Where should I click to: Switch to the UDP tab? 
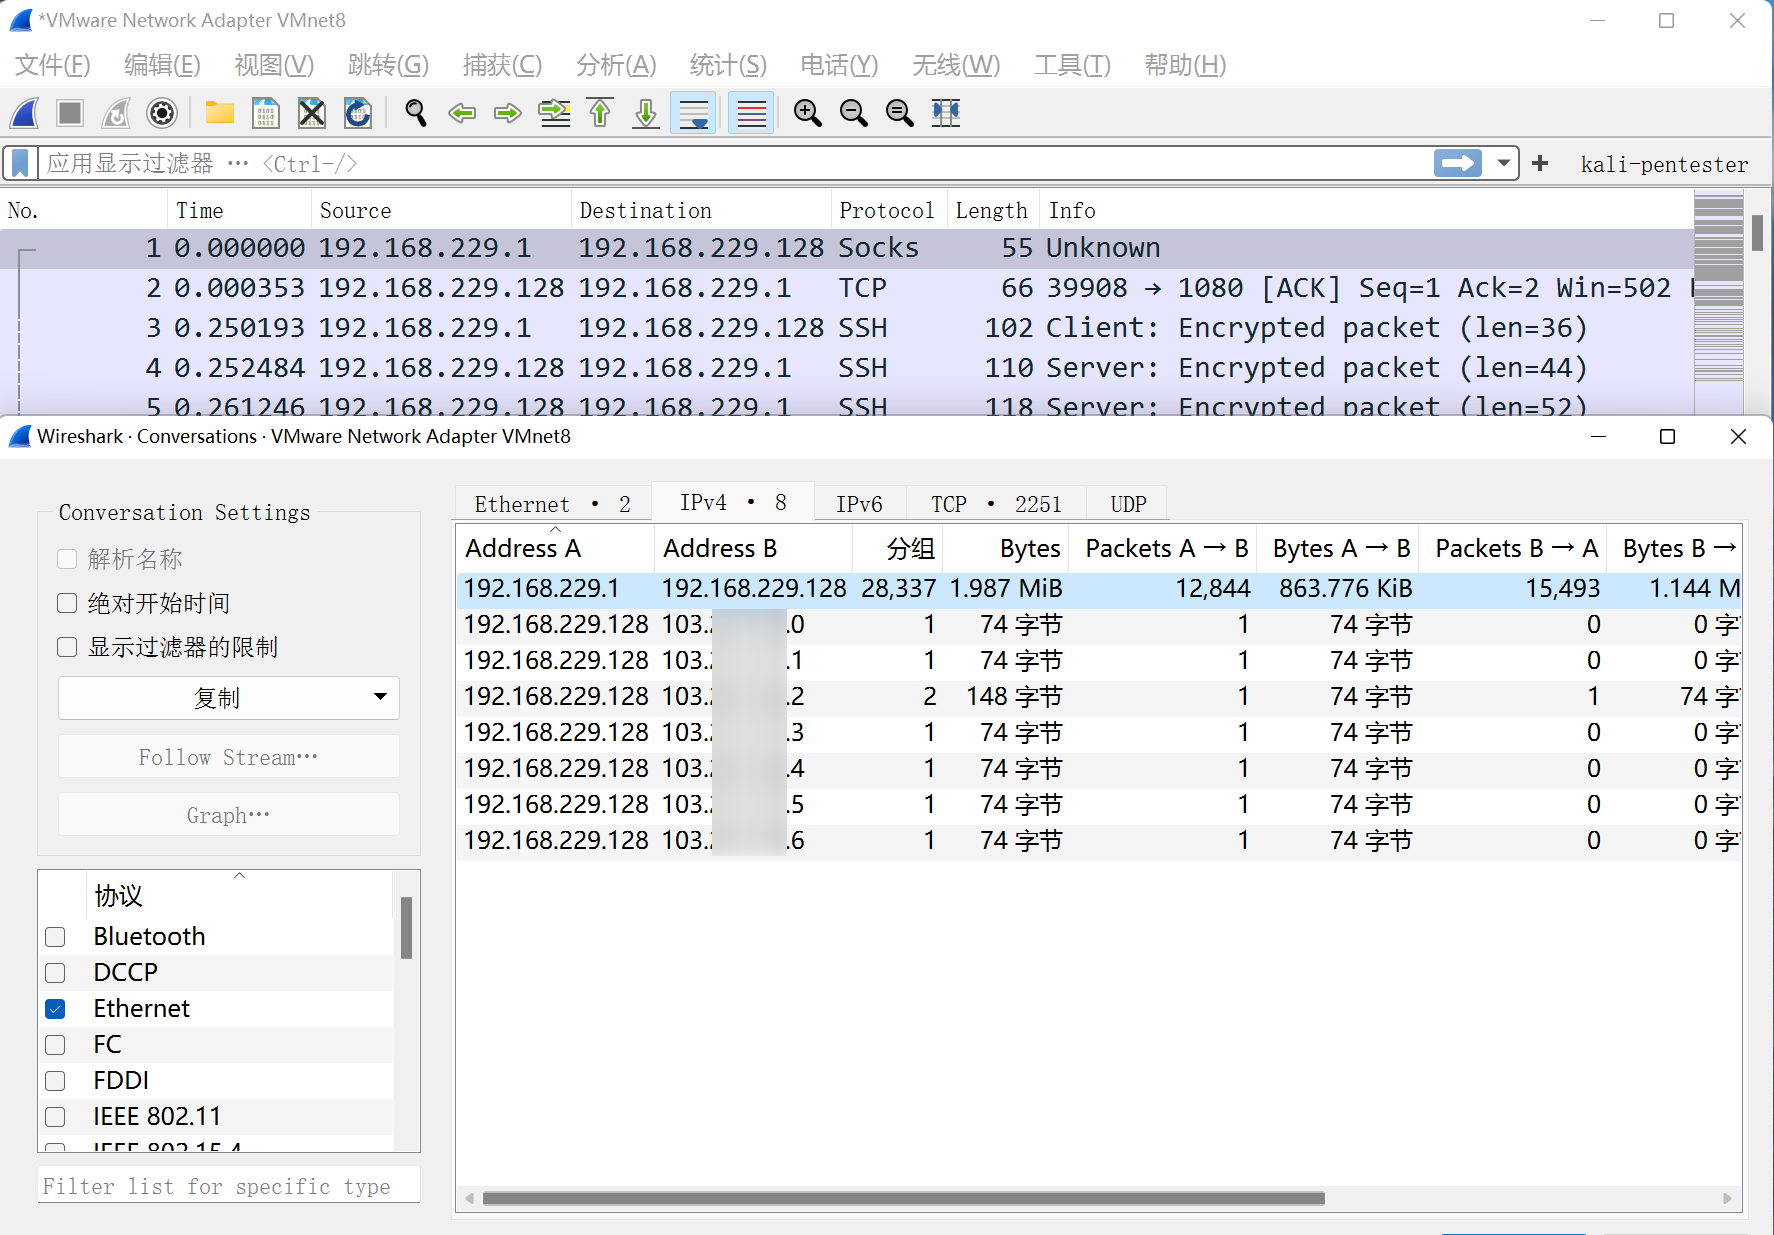coord(1128,504)
